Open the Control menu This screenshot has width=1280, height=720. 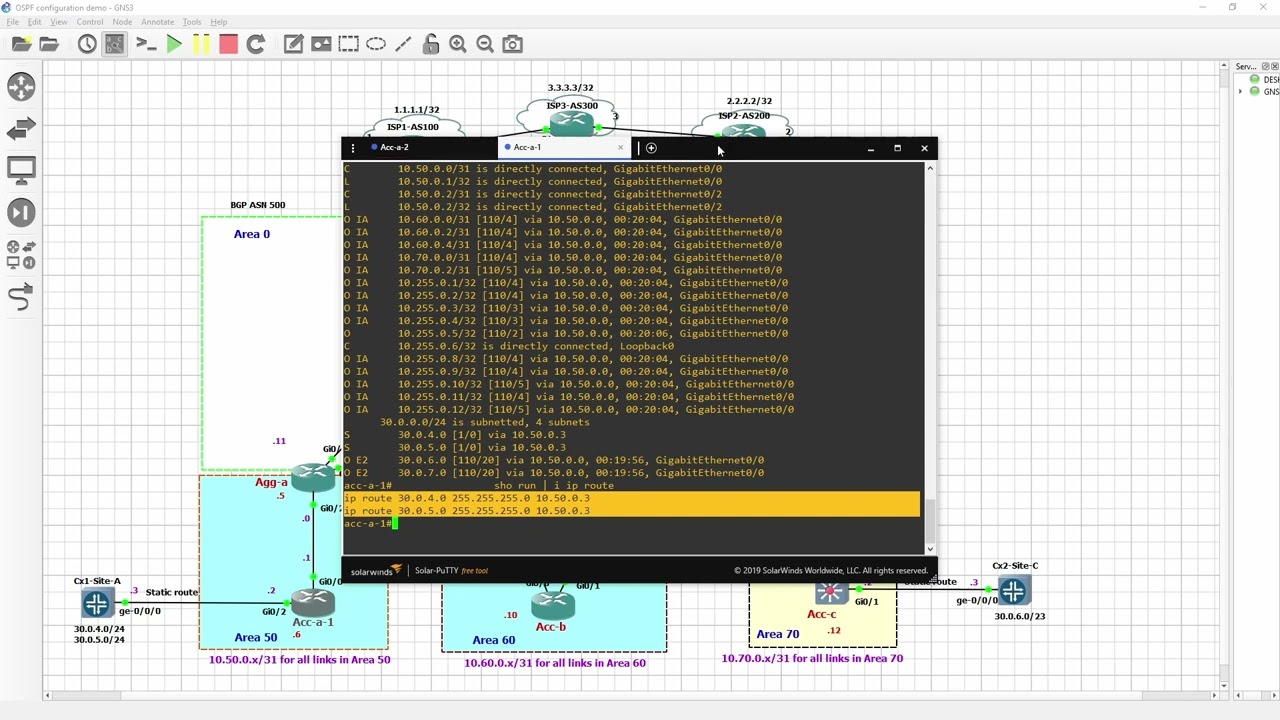coord(90,22)
